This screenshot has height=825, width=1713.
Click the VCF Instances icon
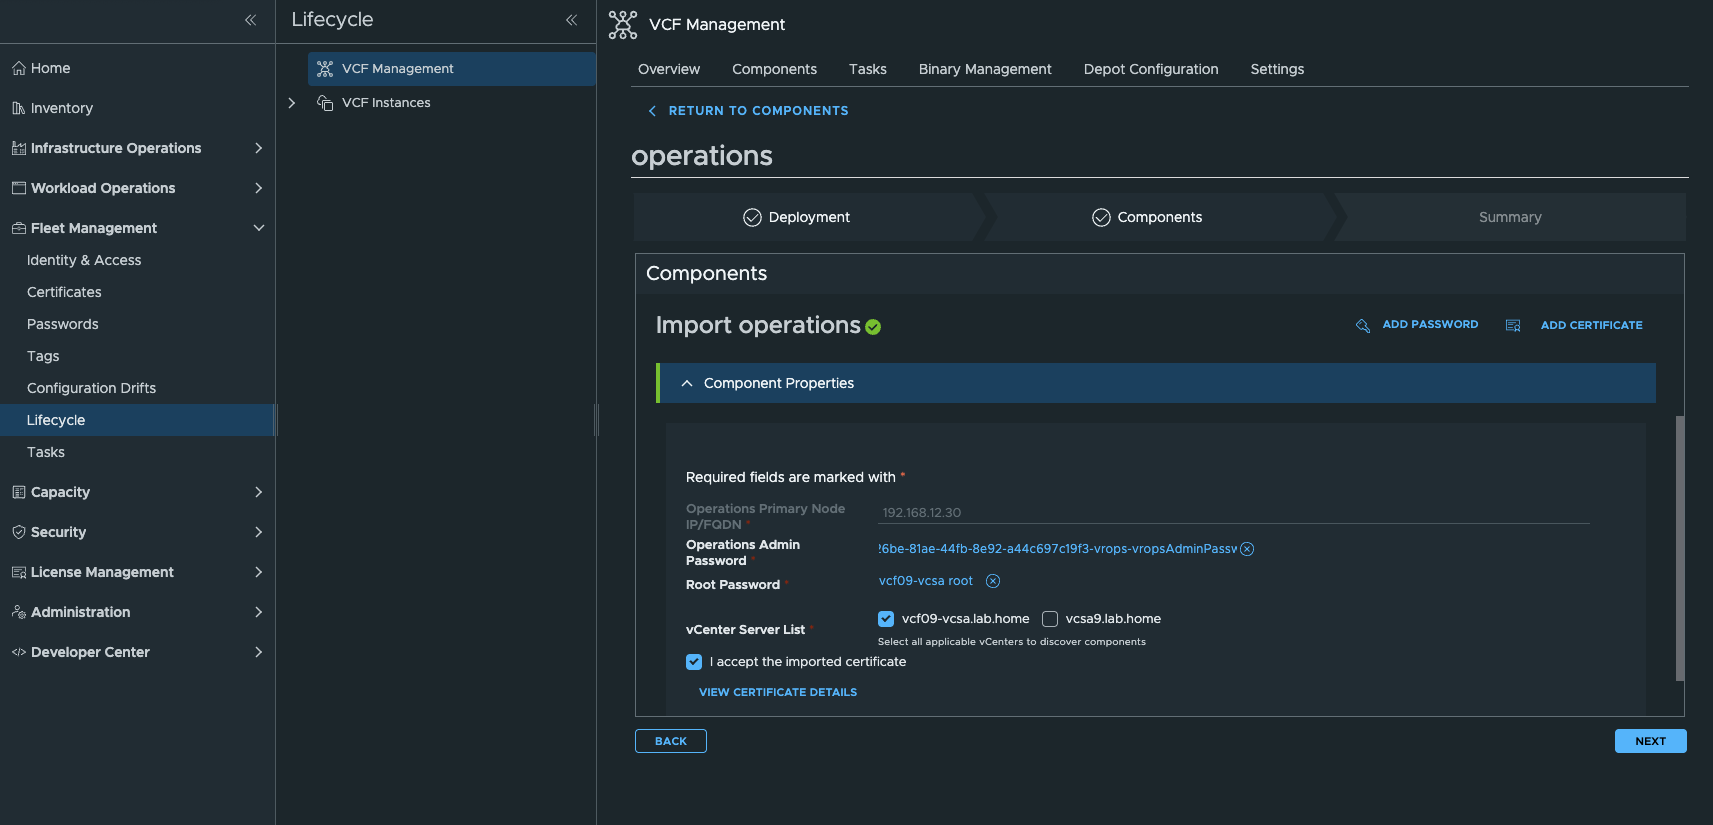coord(325,103)
